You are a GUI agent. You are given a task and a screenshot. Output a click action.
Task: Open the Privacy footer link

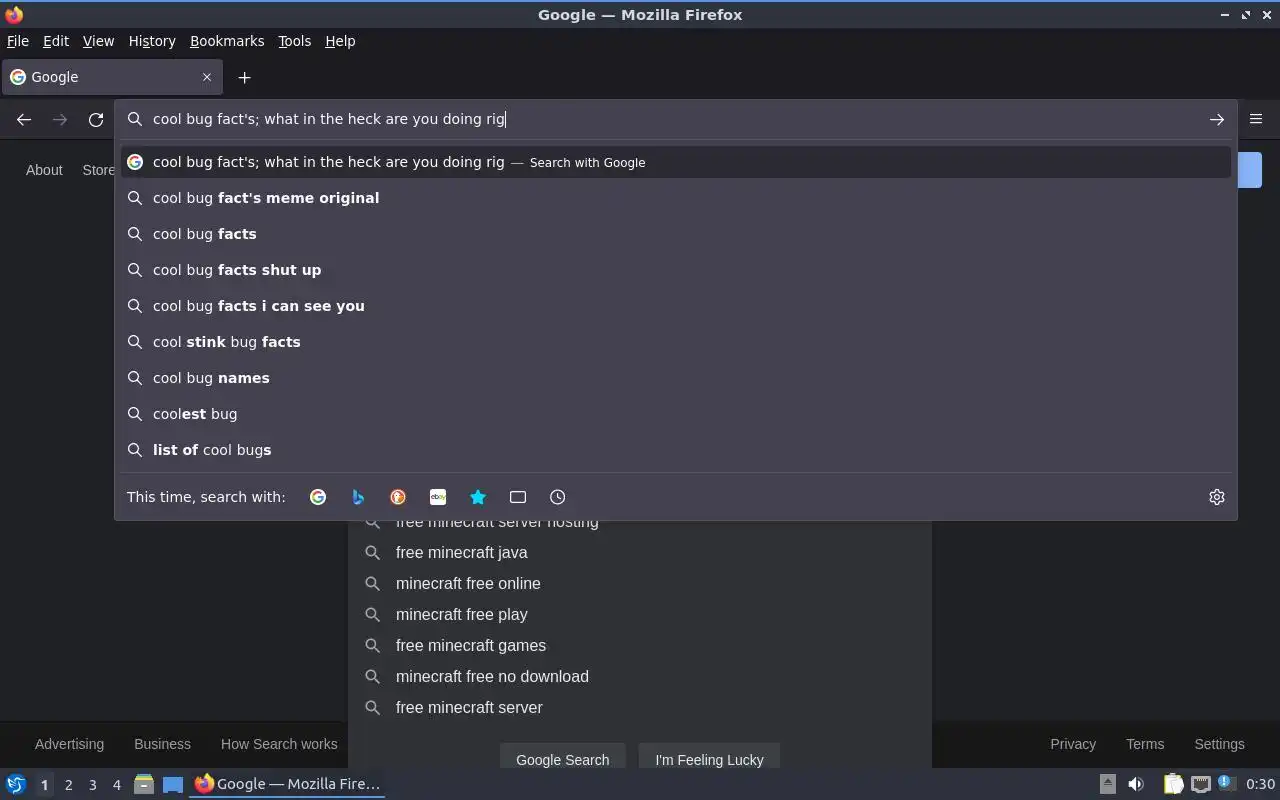click(1073, 744)
